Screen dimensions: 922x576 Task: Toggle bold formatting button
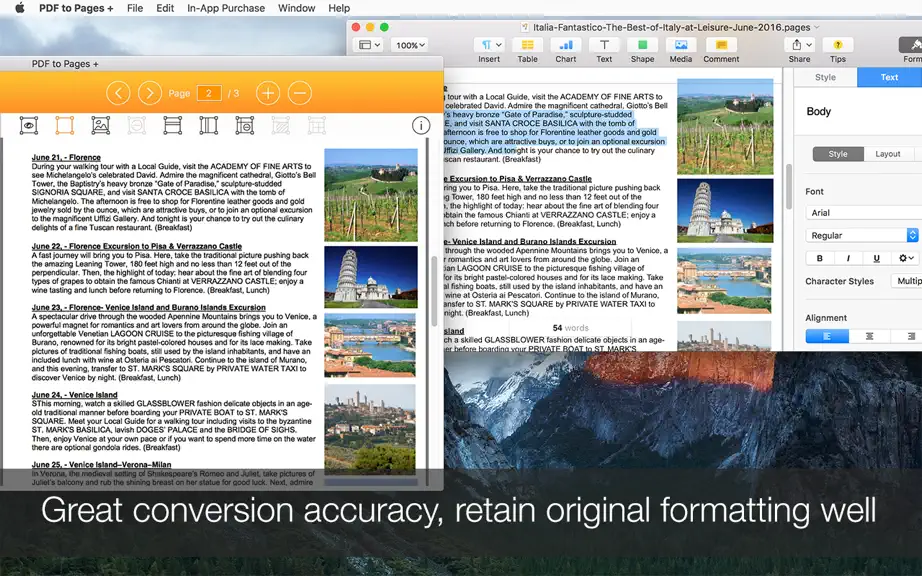tap(820, 258)
